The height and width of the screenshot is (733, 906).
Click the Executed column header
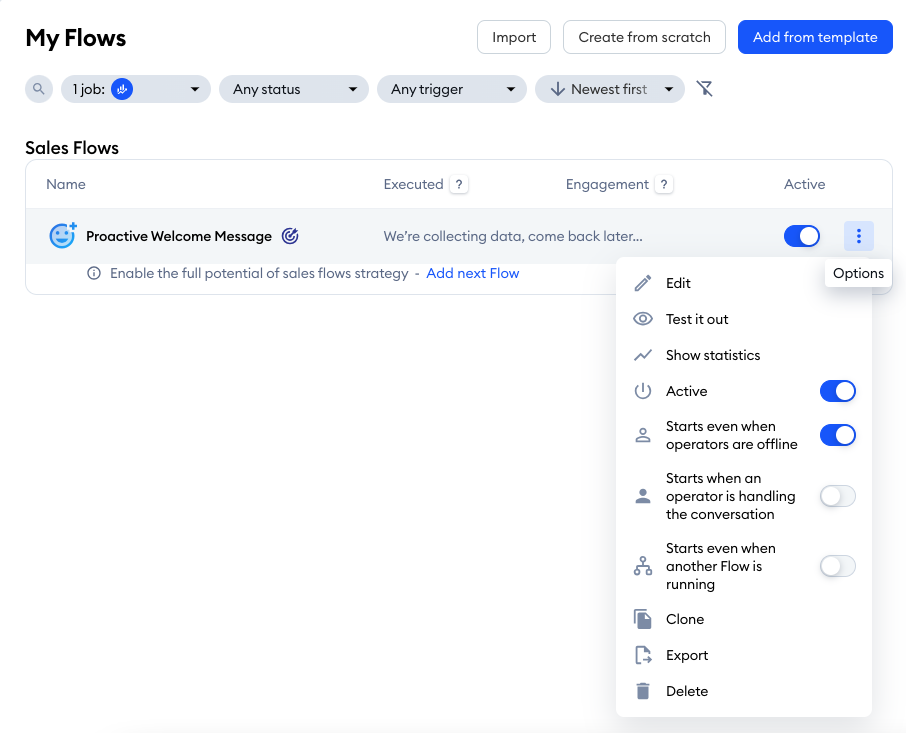413,184
